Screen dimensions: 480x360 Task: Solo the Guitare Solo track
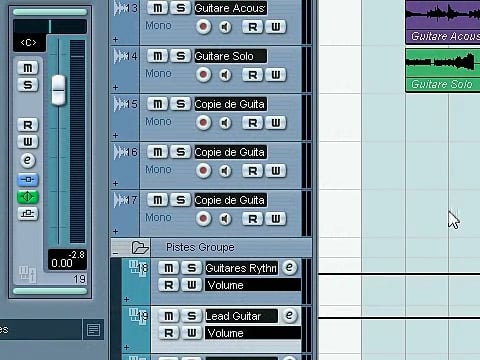180,56
